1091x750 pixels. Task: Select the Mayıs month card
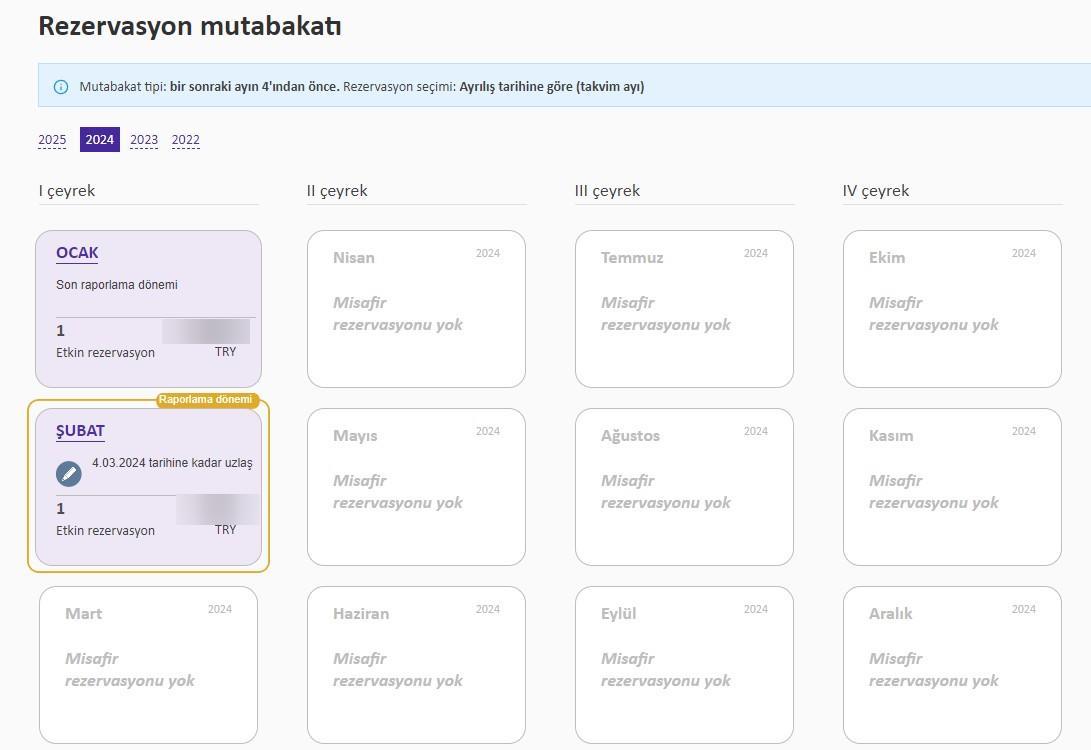pos(416,487)
